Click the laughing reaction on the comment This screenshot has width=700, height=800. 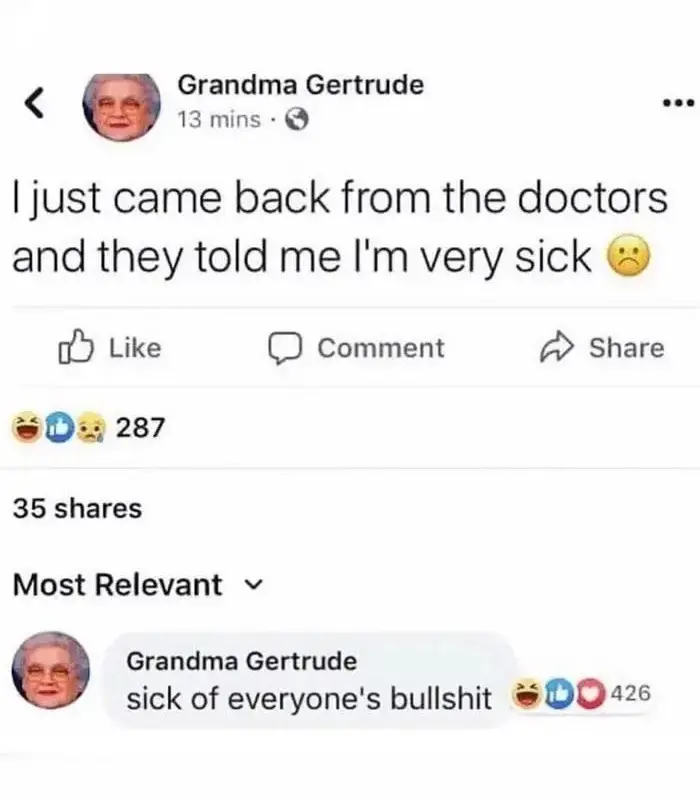[x=526, y=694]
